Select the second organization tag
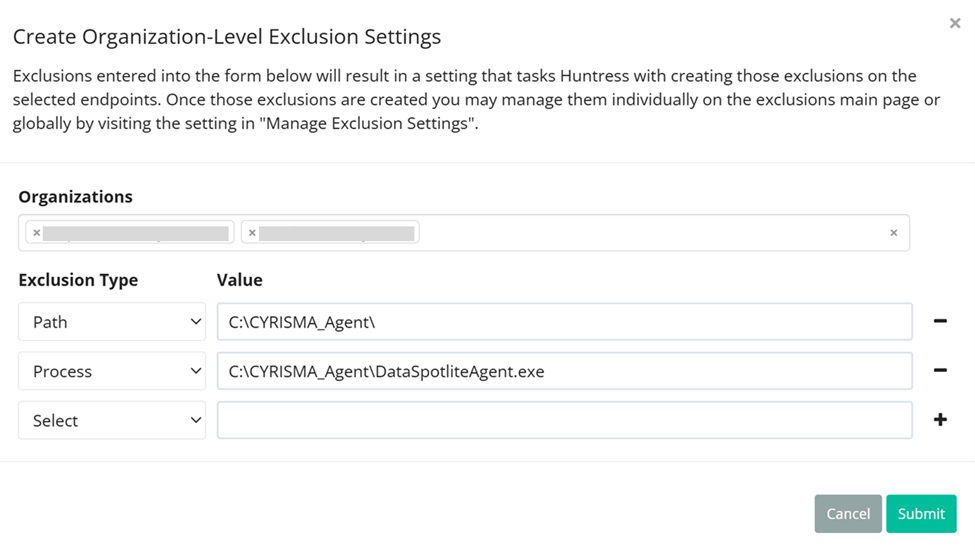 coord(337,233)
